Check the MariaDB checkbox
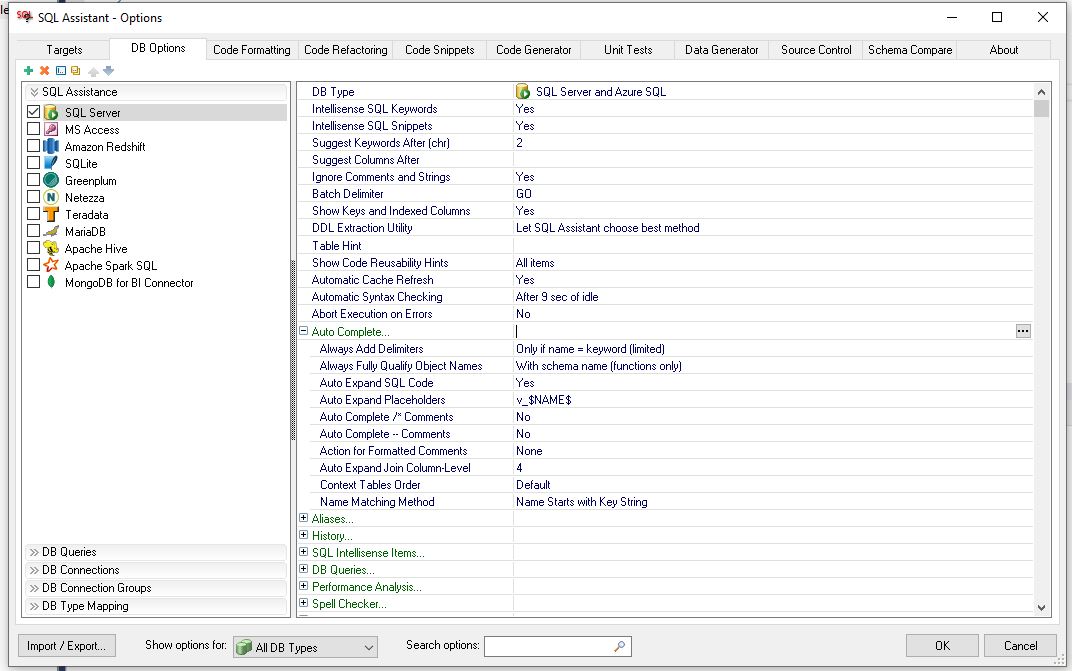The height and width of the screenshot is (671, 1072). (x=34, y=231)
